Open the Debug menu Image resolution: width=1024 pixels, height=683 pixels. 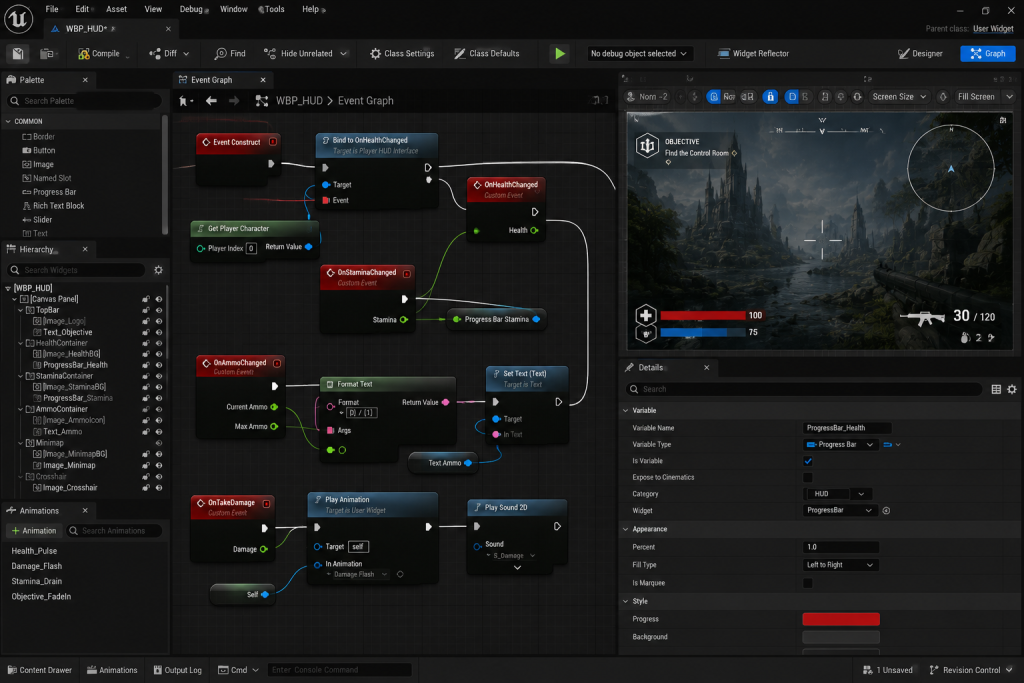click(191, 9)
